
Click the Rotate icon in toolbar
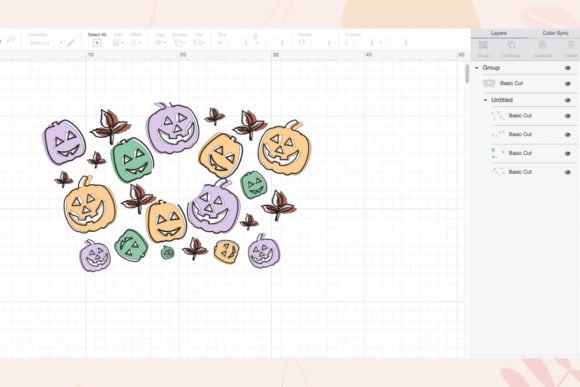click(302, 43)
